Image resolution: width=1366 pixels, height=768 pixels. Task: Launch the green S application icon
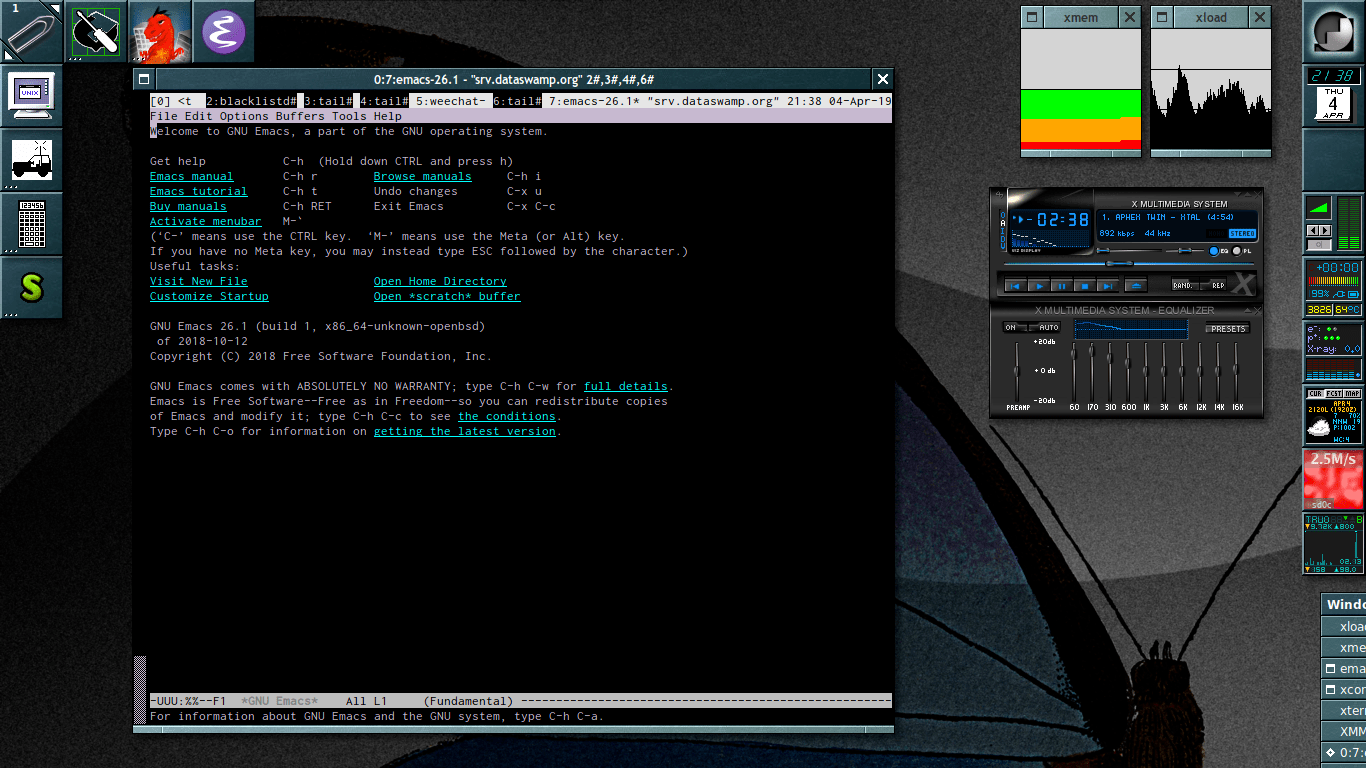tap(32, 288)
